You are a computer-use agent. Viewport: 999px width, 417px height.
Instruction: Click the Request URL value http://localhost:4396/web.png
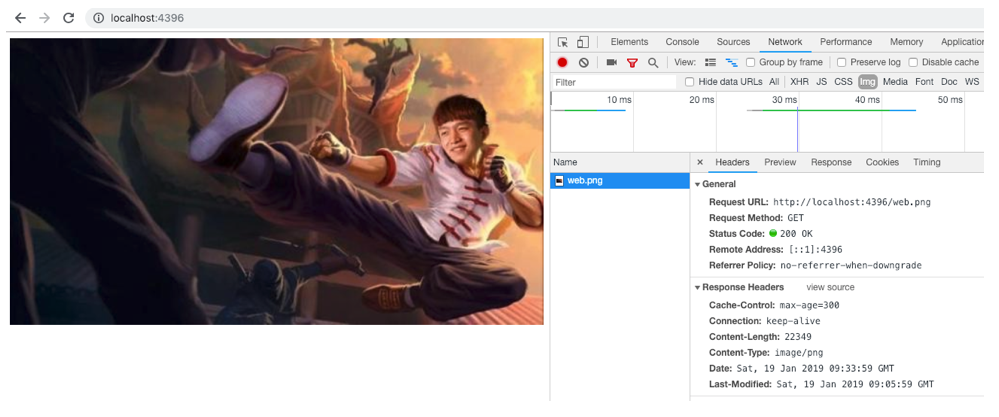coord(852,202)
